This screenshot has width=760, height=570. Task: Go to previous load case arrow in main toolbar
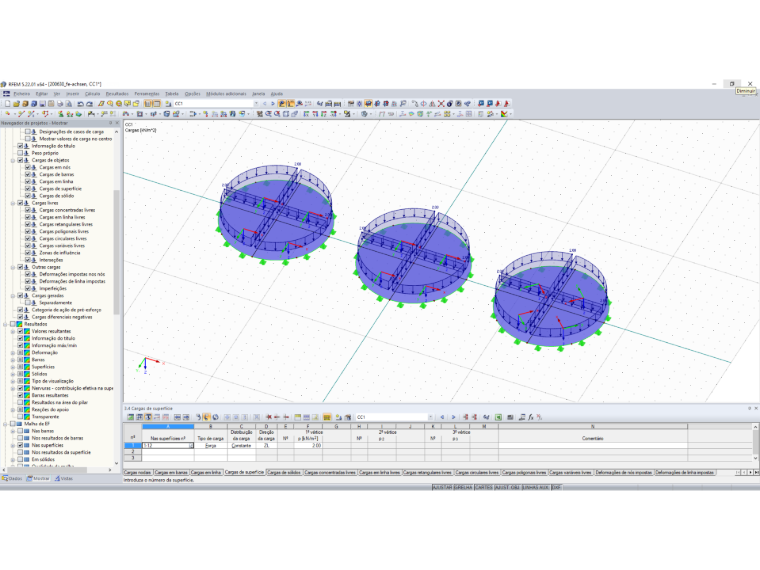coord(265,104)
